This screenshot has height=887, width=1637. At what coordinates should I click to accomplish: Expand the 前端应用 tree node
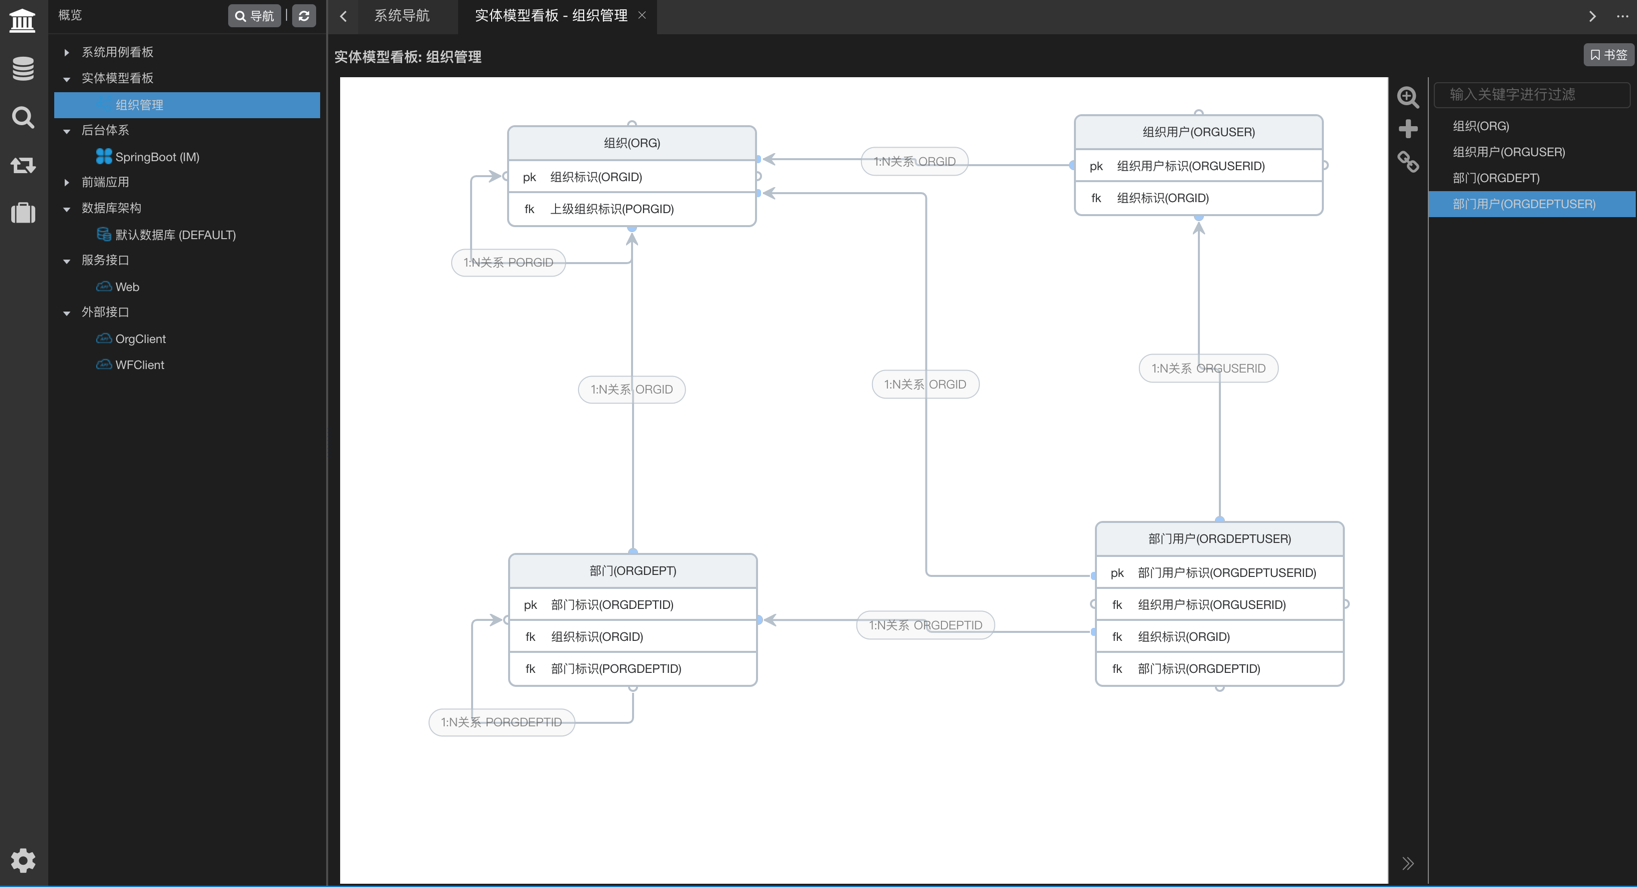point(67,182)
